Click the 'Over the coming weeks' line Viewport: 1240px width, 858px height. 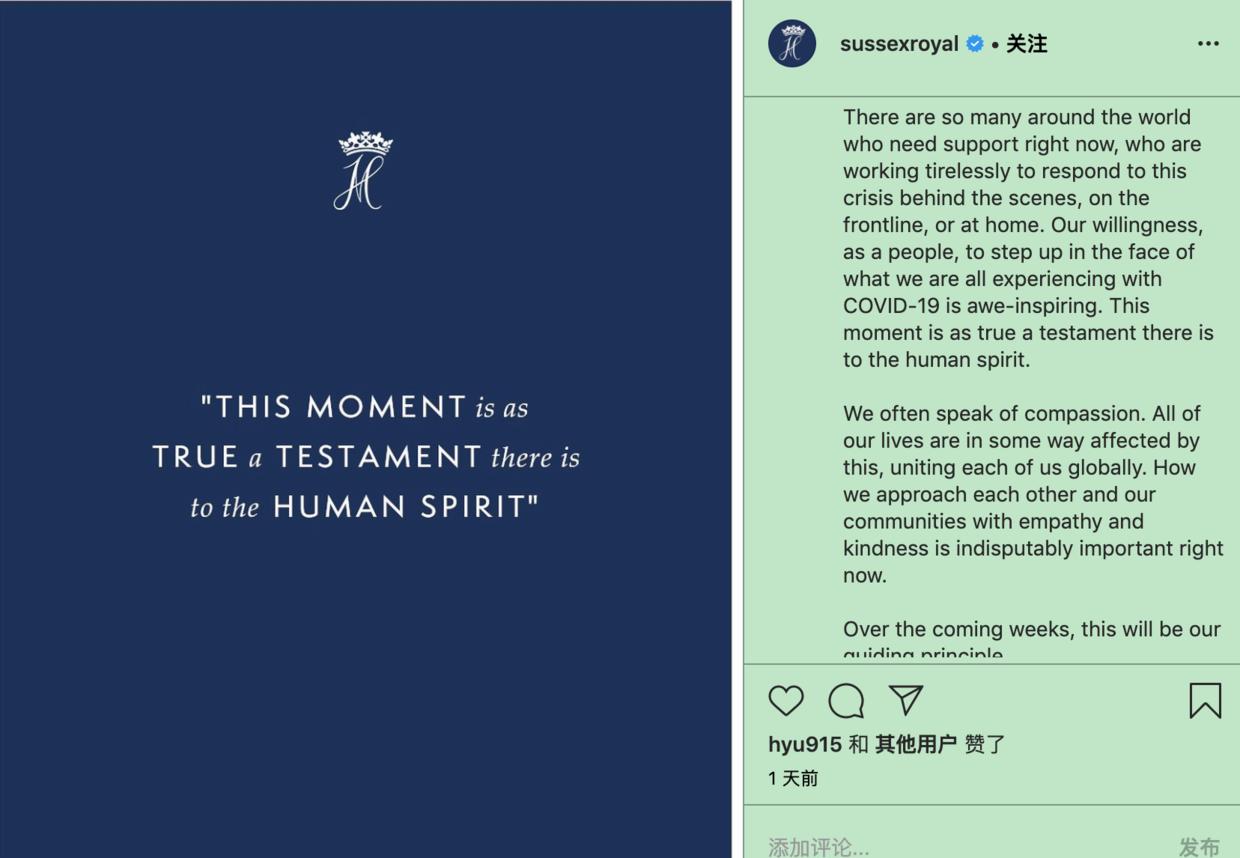1031,629
